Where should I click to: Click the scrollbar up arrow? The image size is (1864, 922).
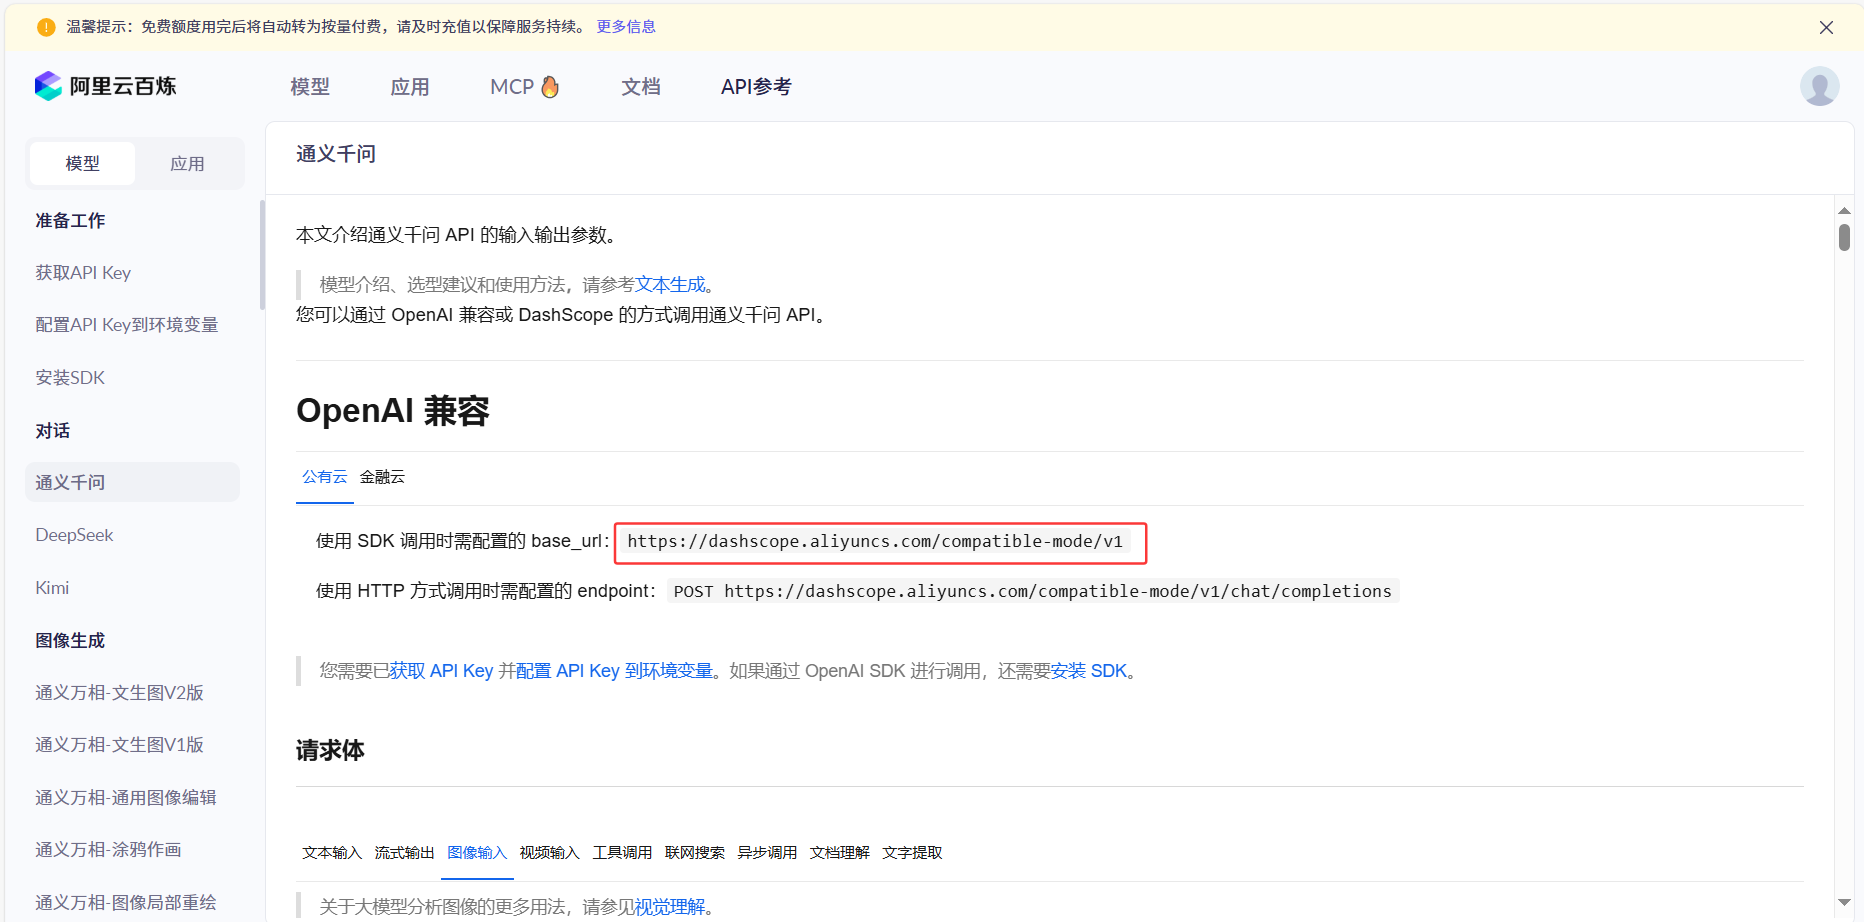(x=1844, y=211)
